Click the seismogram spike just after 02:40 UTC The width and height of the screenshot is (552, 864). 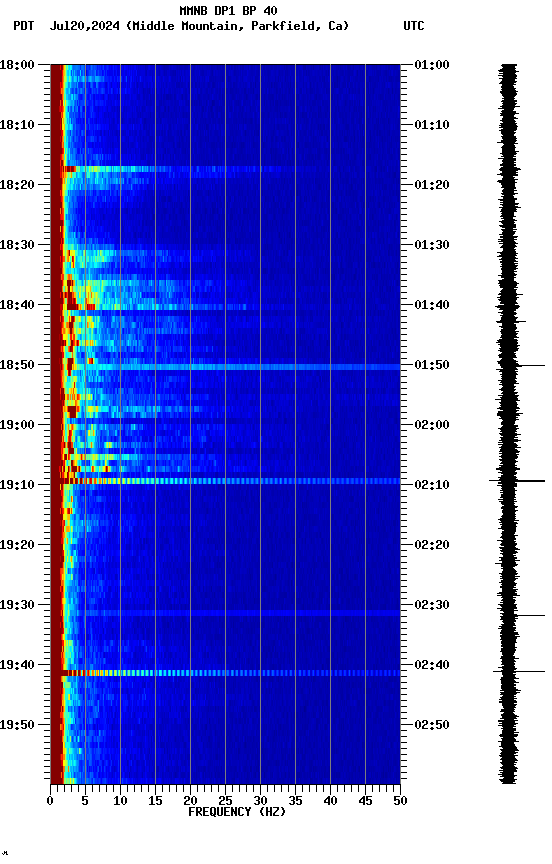(x=519, y=672)
